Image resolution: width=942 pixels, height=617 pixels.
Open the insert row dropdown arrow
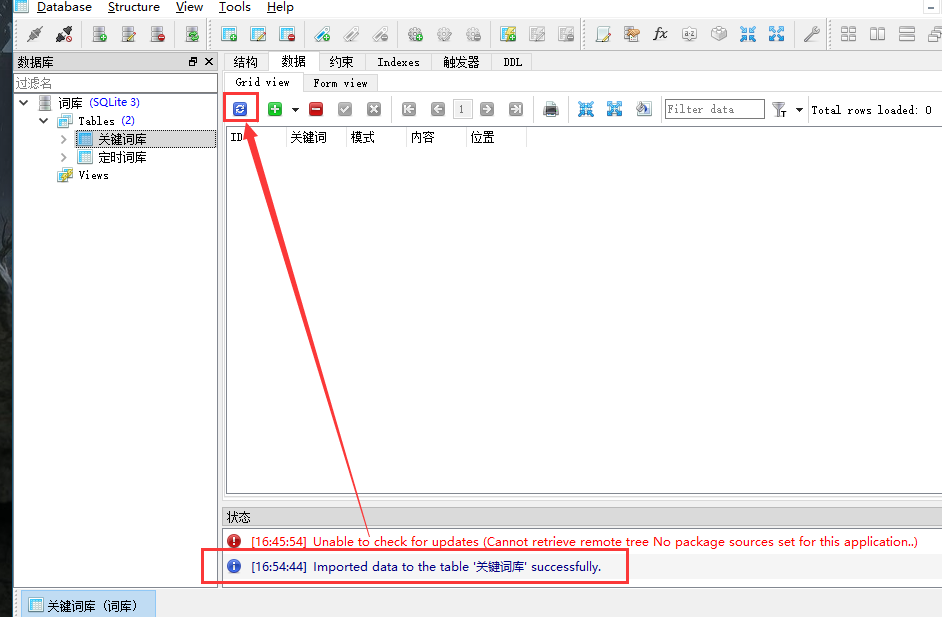295,110
